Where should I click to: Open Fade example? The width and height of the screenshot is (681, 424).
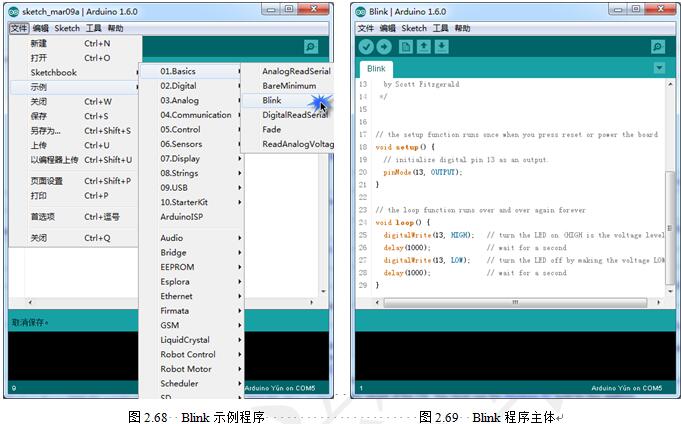tap(288, 129)
